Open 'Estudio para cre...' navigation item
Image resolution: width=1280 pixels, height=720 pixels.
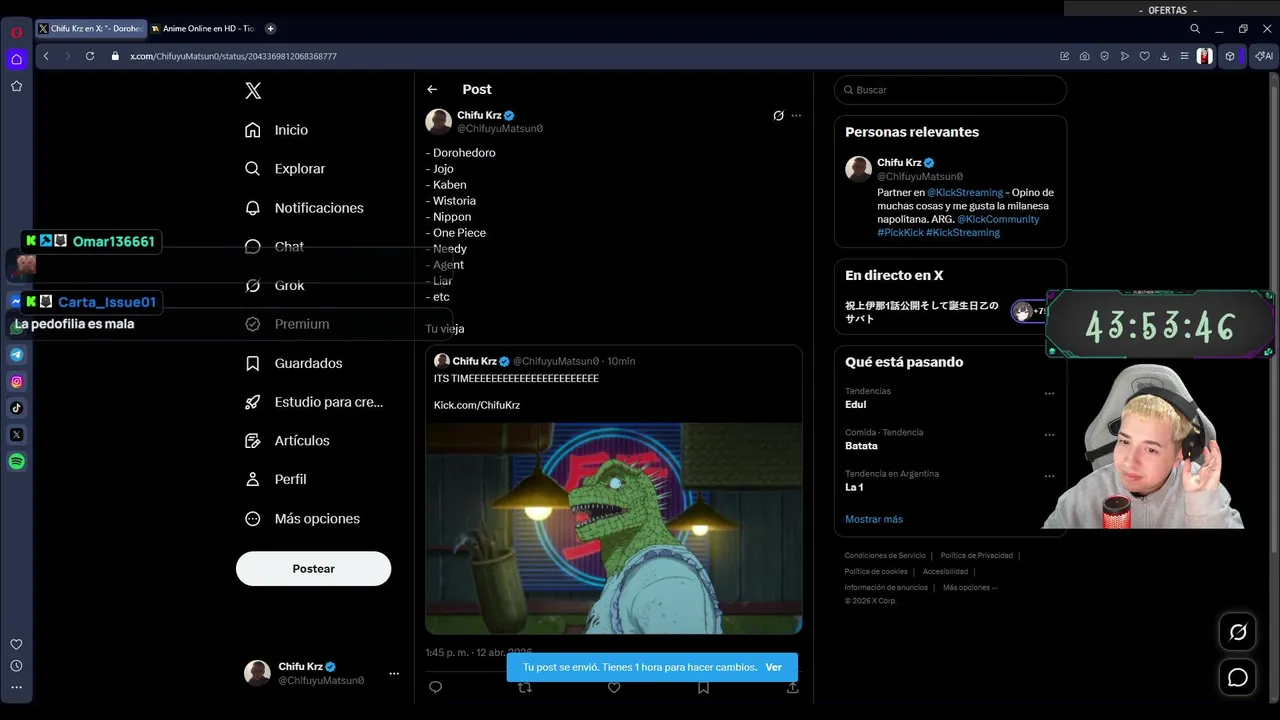315,402
